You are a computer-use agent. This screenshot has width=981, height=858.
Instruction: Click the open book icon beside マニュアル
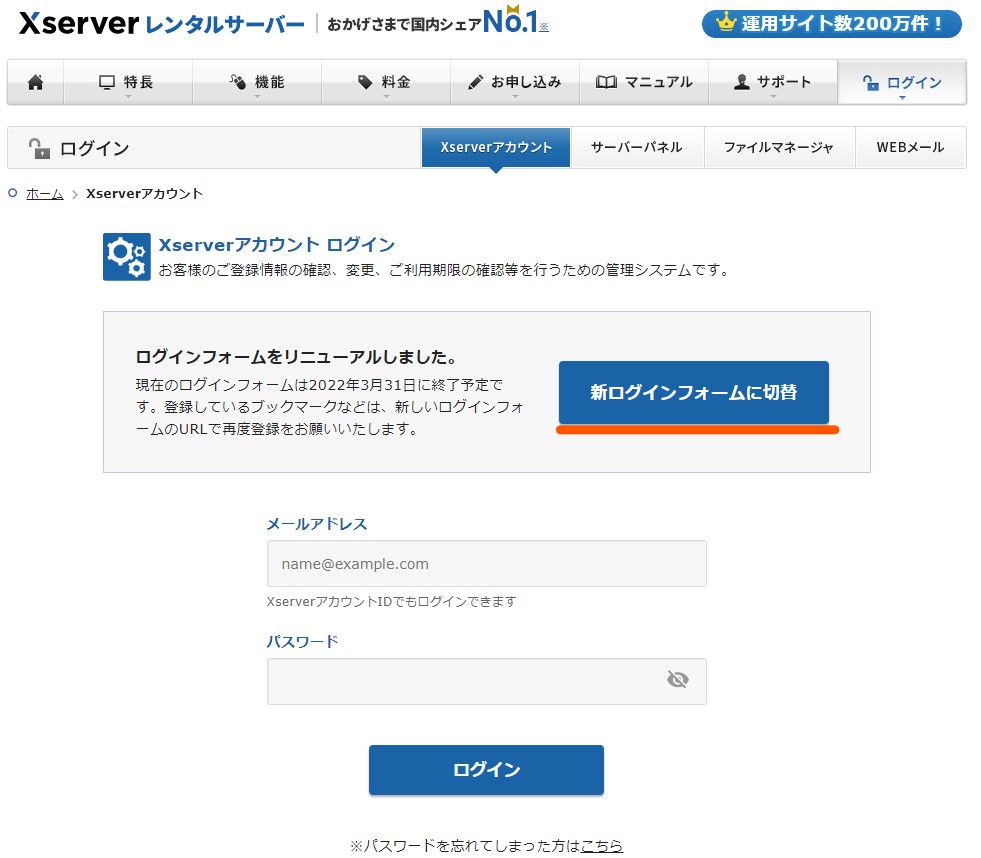pos(606,82)
